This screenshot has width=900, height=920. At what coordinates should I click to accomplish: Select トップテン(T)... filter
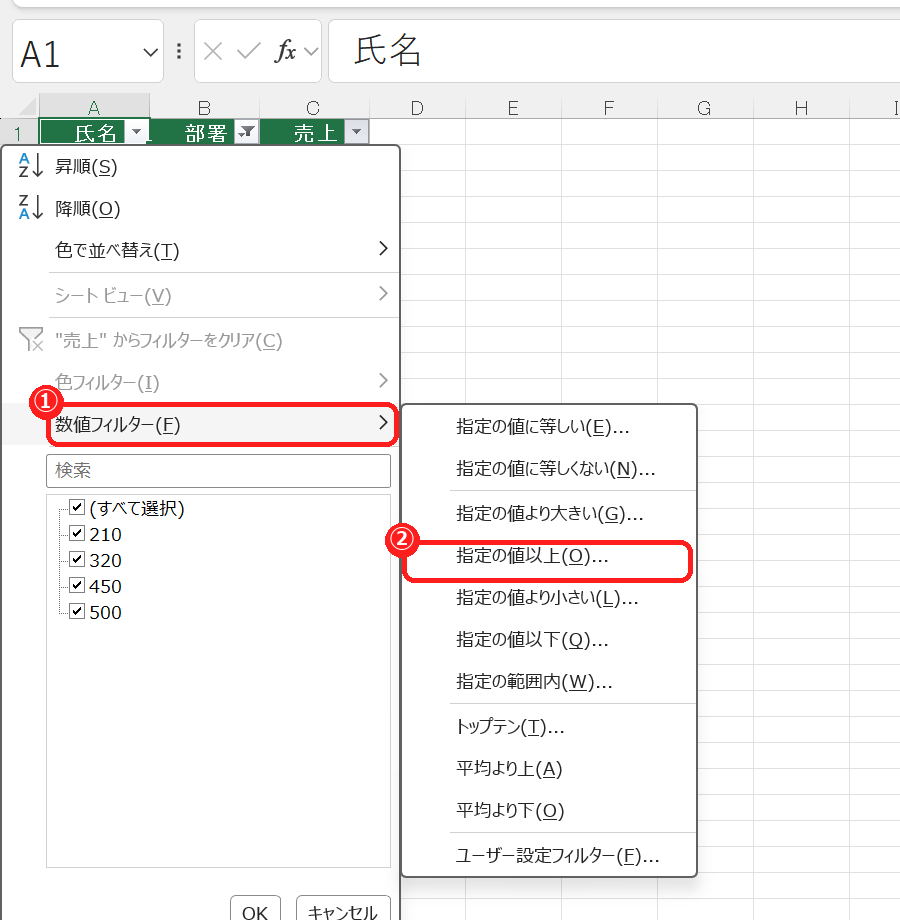(549, 727)
